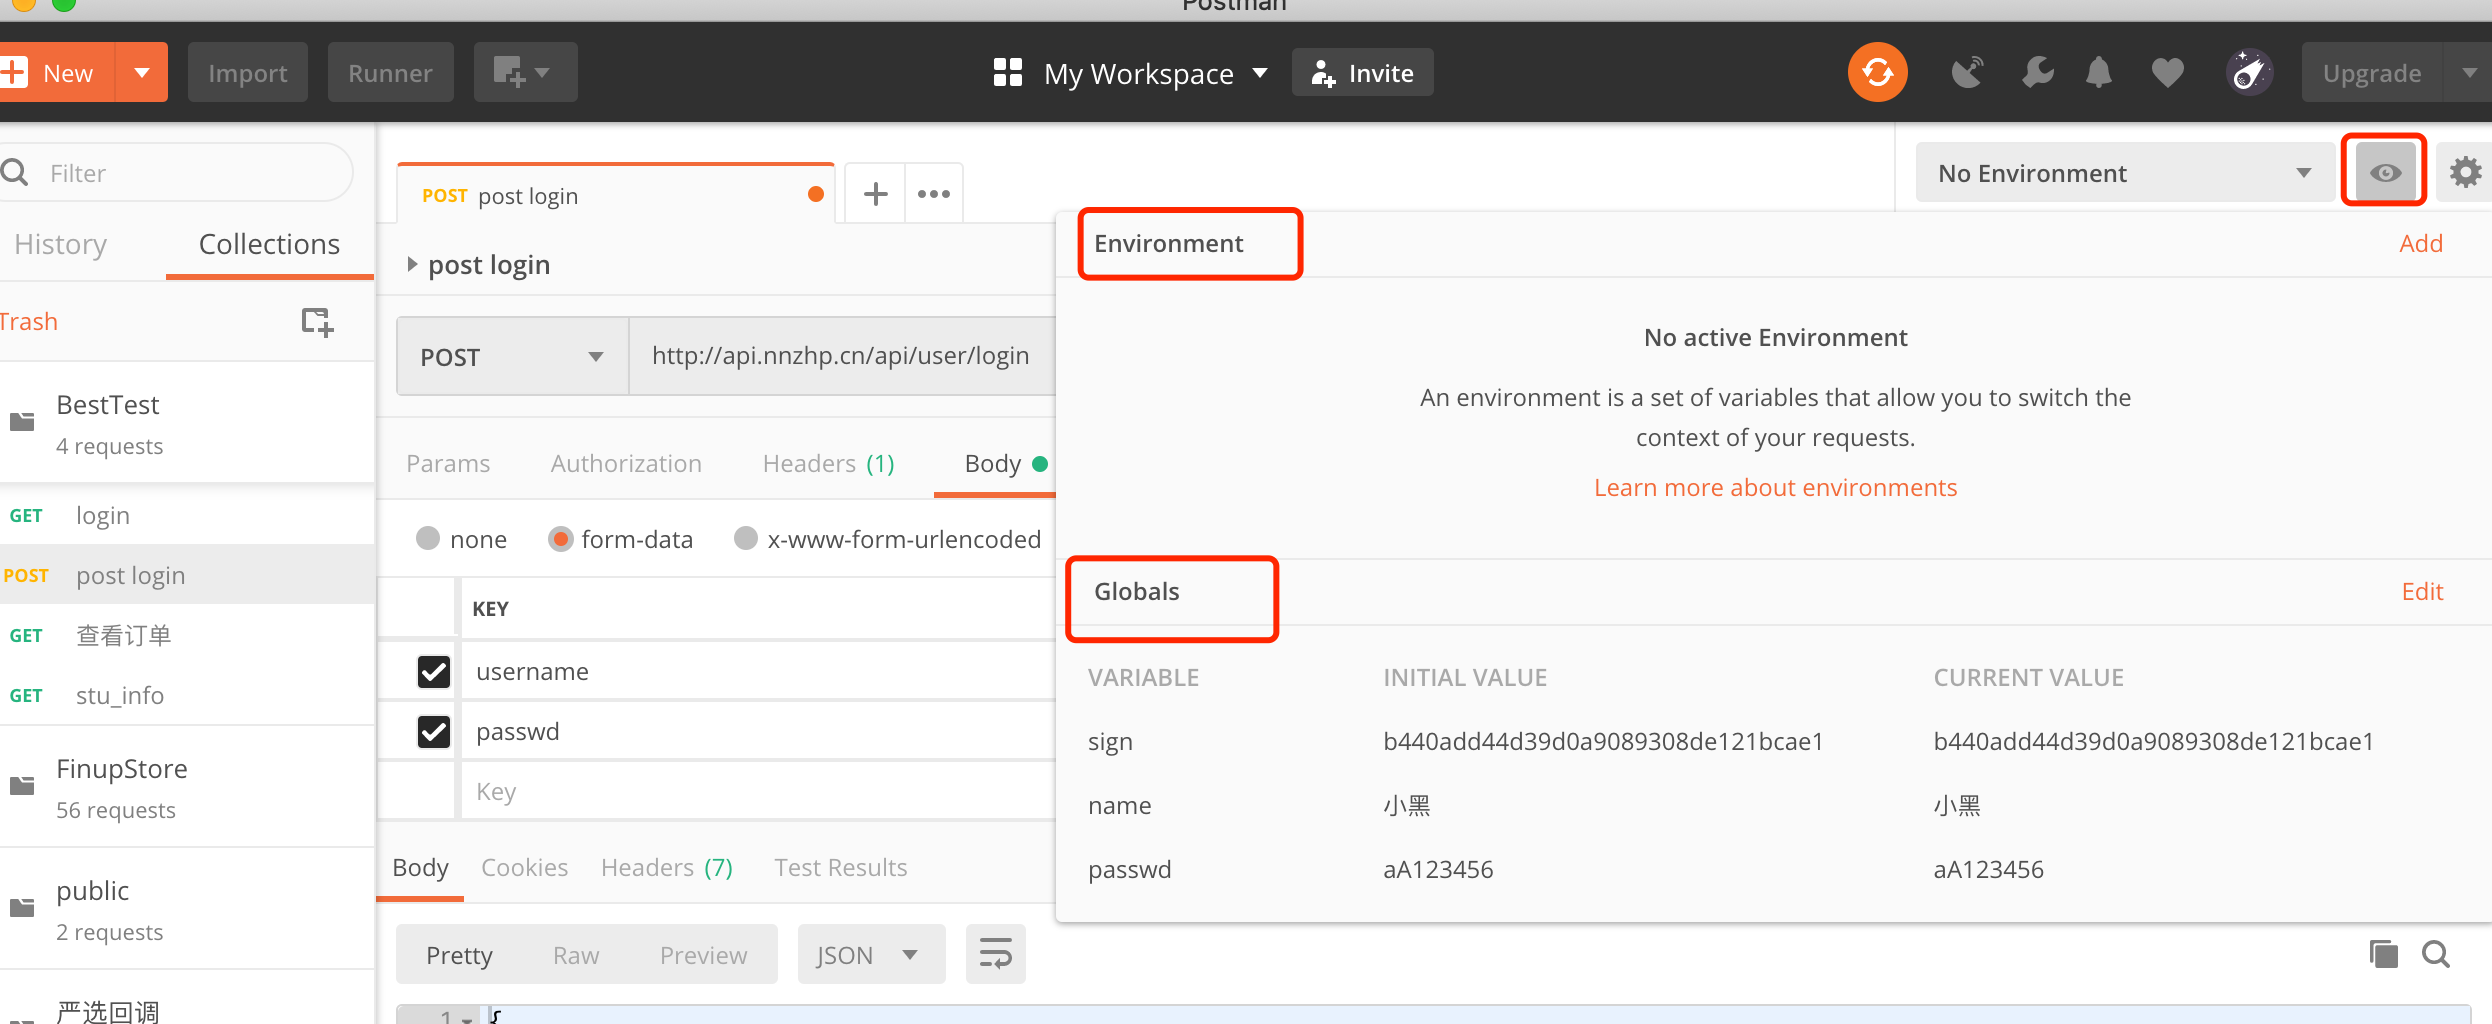Copy response body to clipboard

pos(2383,954)
